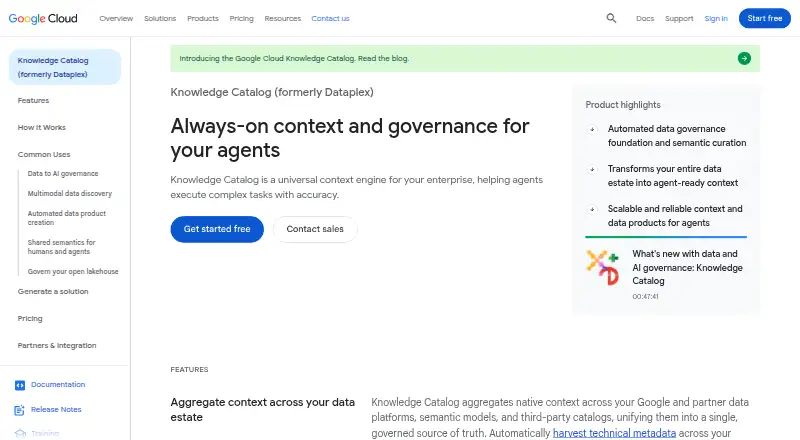Open the Training sidebar link
Viewport: 800px width, 440px height.
tap(45, 433)
